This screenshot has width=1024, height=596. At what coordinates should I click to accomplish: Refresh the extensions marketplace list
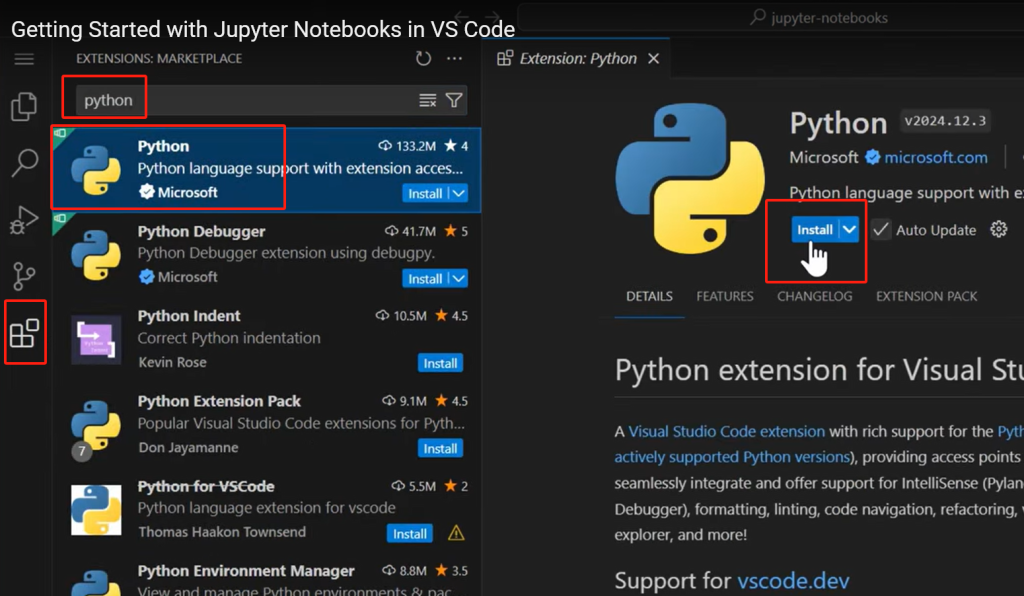pyautogui.click(x=423, y=59)
